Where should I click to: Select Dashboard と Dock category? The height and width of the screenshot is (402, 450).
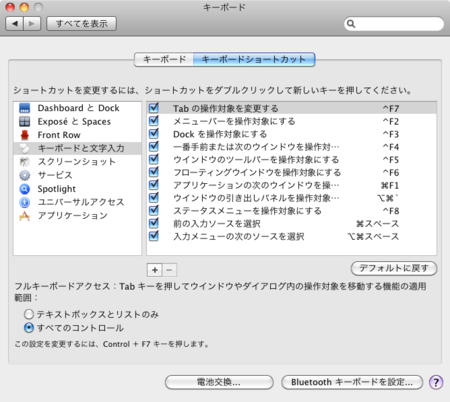coord(77,108)
